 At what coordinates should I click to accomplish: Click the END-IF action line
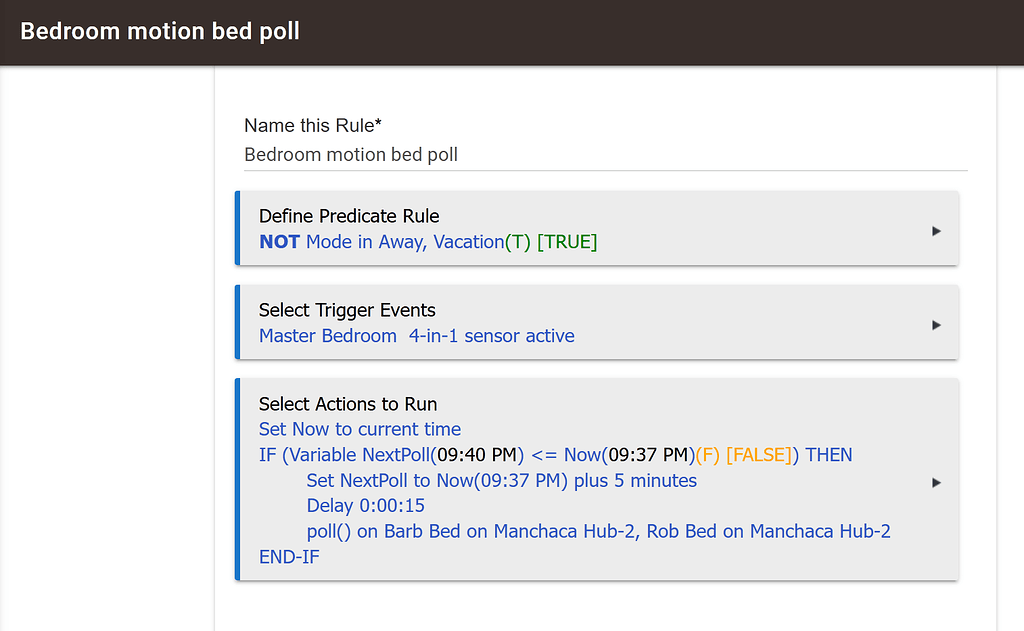(x=289, y=557)
